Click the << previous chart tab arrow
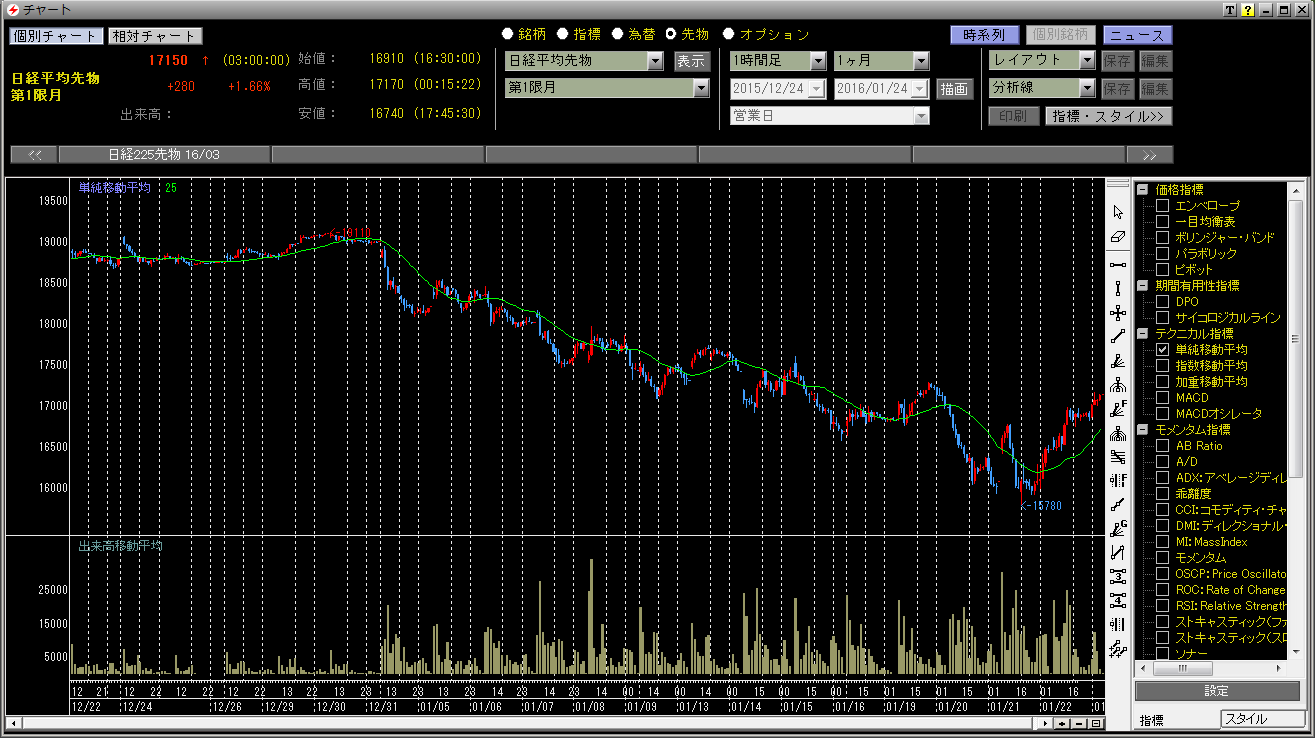The width and height of the screenshot is (1315, 738). pos(34,154)
